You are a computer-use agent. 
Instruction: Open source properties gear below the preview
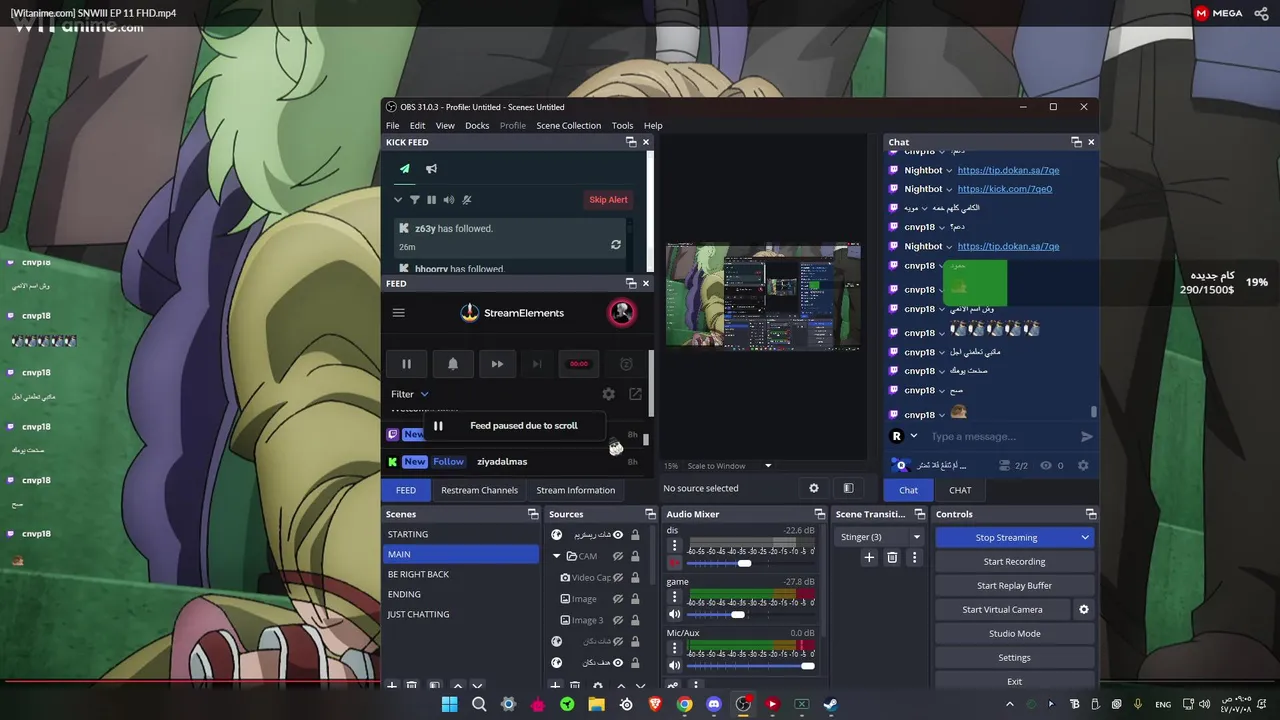point(814,488)
